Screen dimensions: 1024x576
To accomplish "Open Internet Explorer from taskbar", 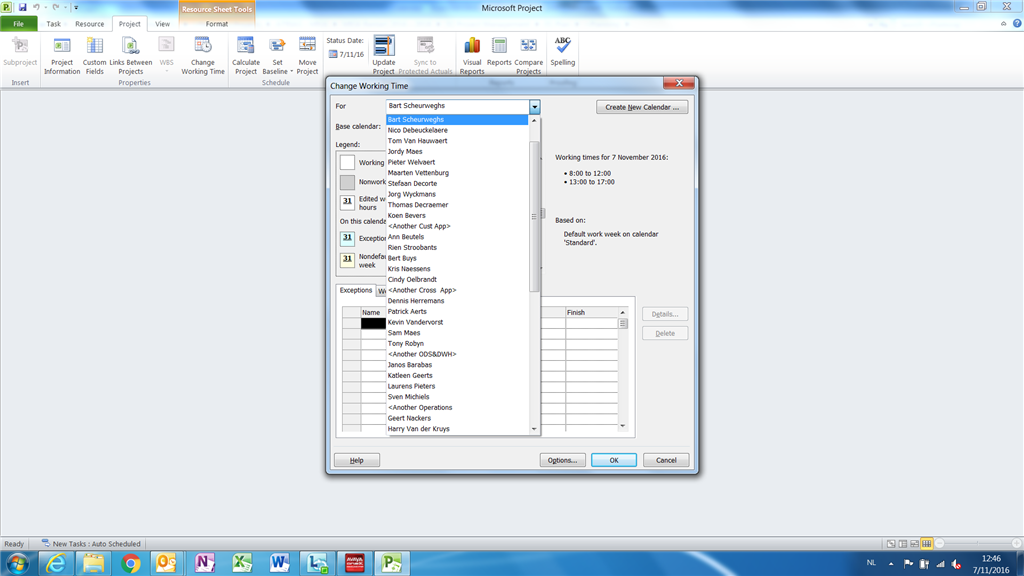I will pos(56,563).
